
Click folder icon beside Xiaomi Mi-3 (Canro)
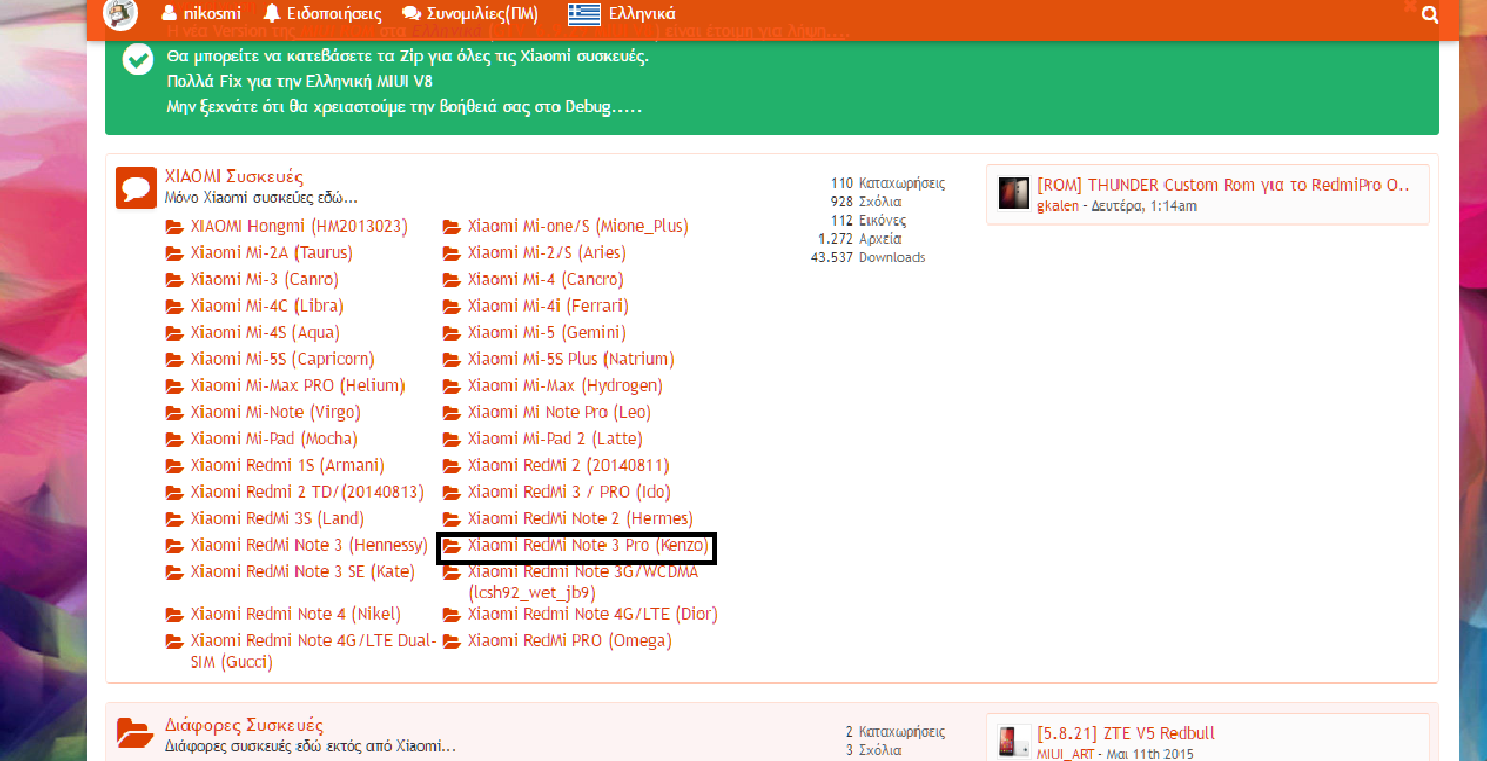(x=175, y=280)
